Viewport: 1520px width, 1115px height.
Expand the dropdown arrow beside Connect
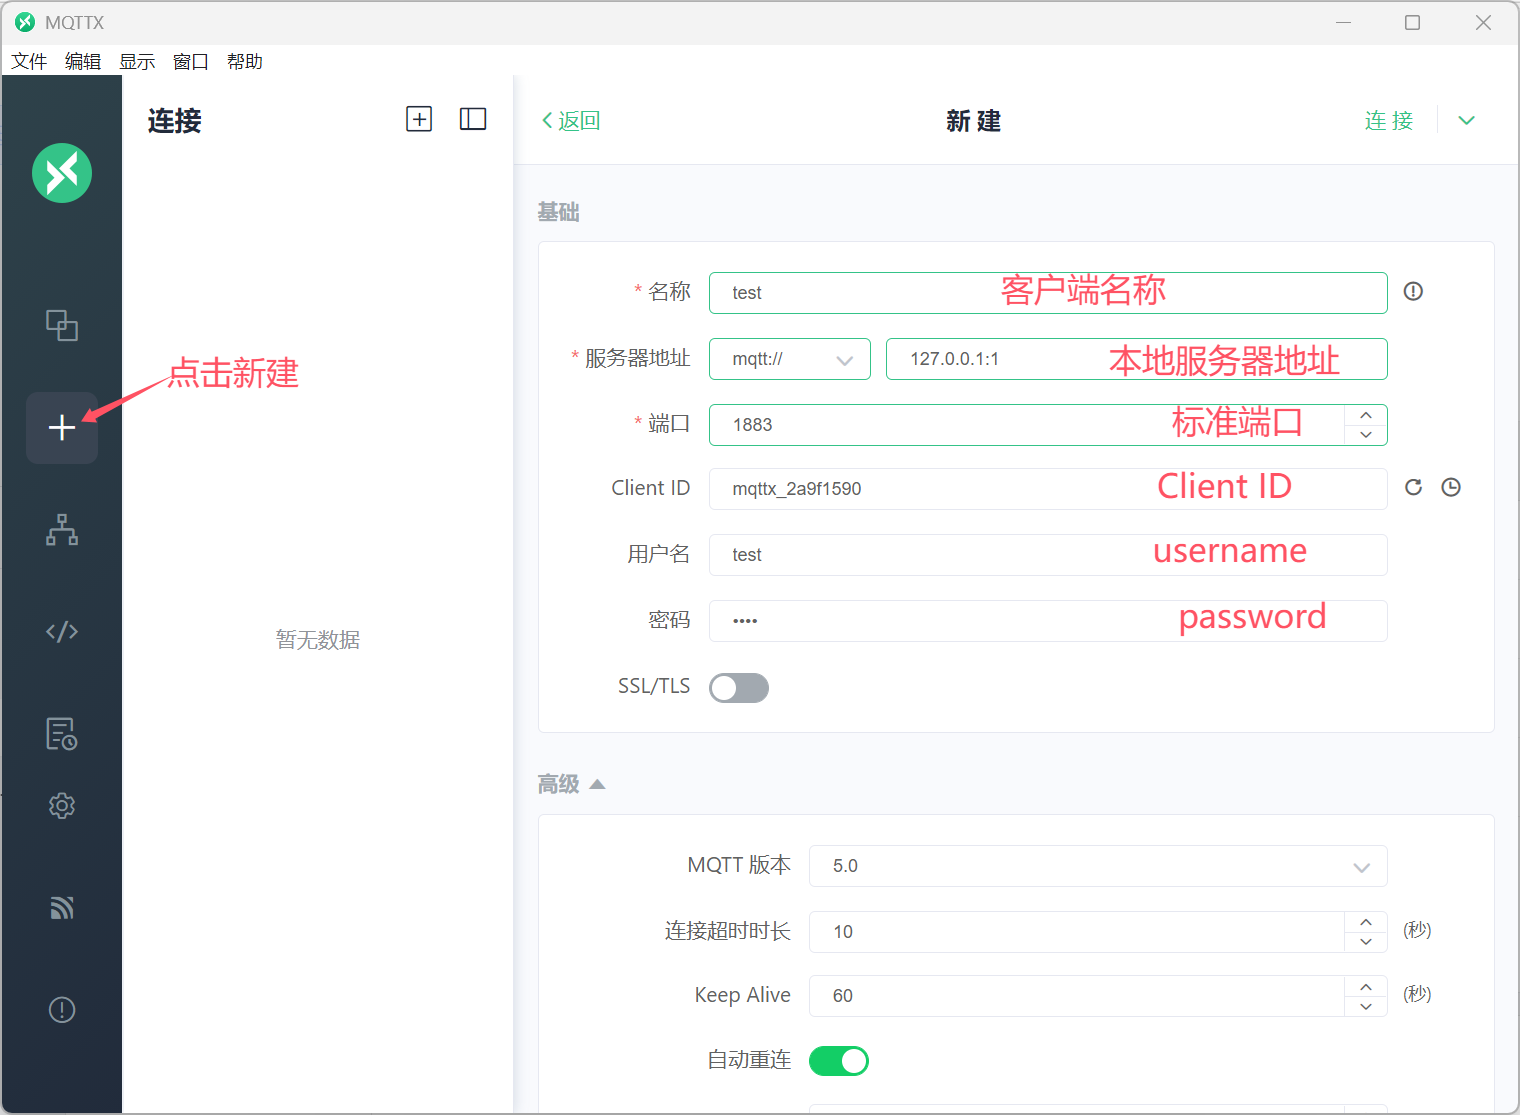click(x=1466, y=120)
